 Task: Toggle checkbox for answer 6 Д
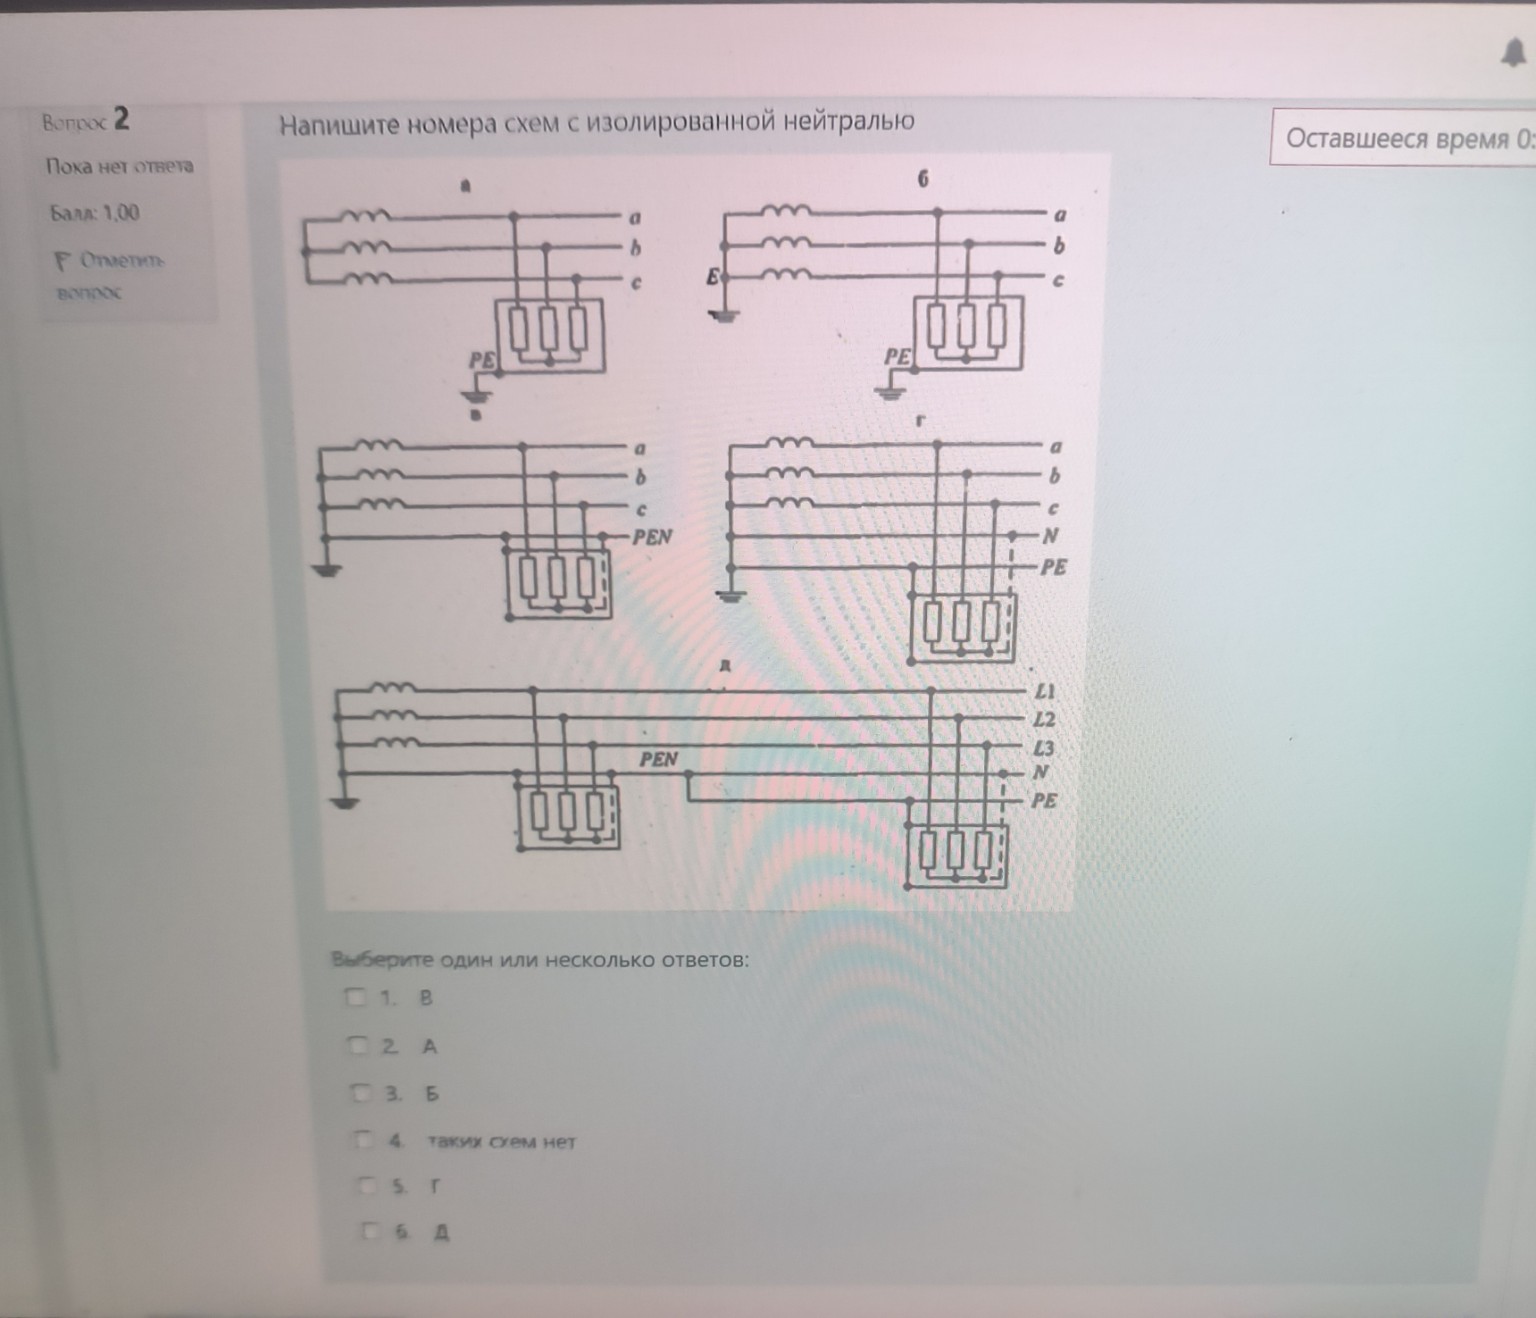point(372,1231)
